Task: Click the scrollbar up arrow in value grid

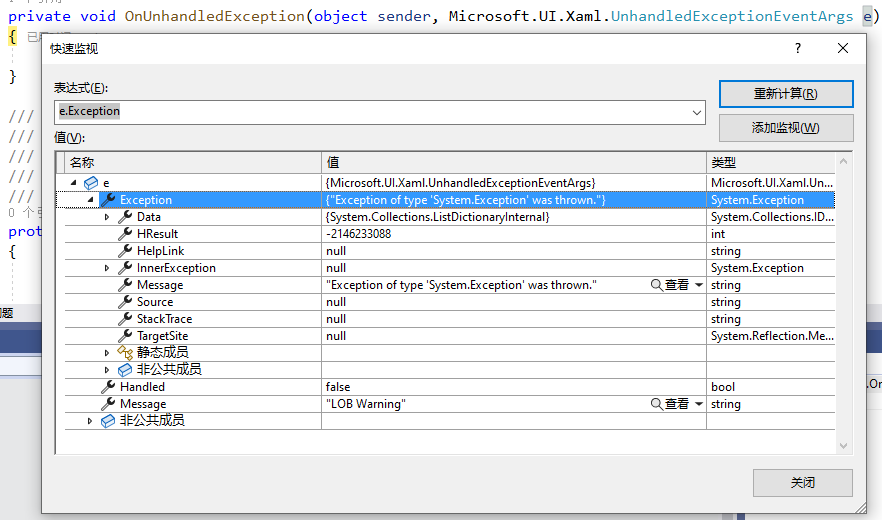Action: click(x=843, y=162)
